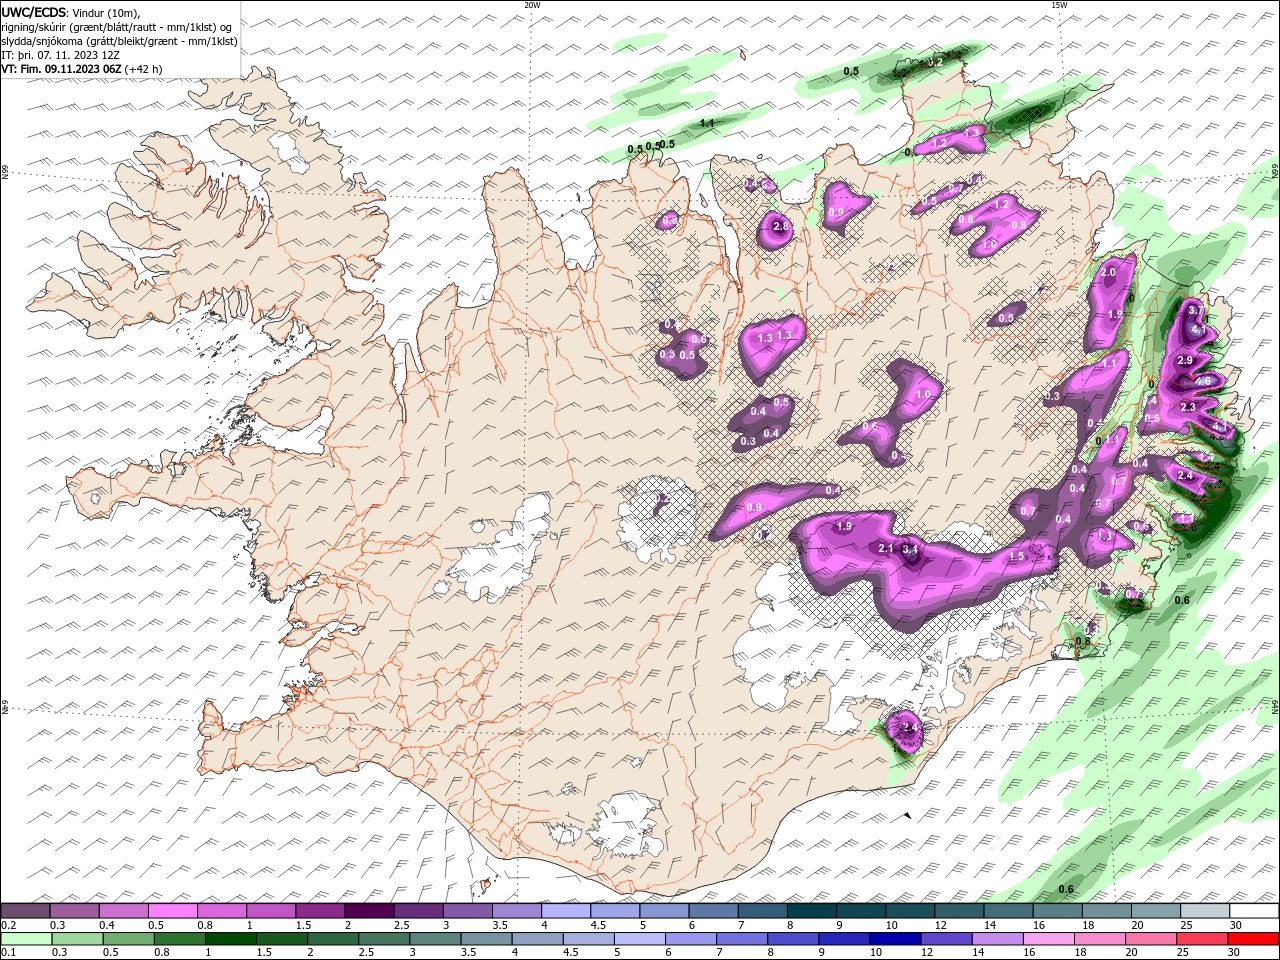Pick the deep blue rain swatch labeled 10
1280x960 pixels.
895,939
